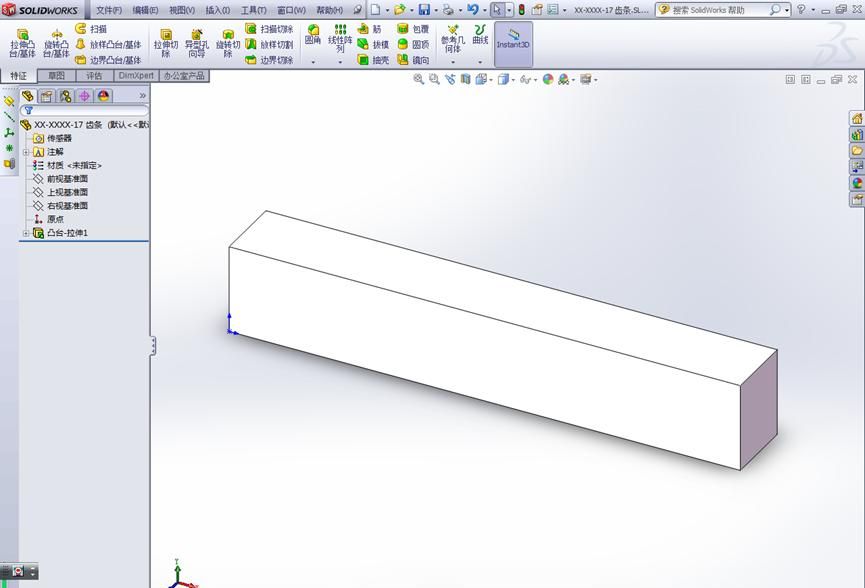
Task: Expand the 注解 folder in the feature tree
Action: click(x=26, y=151)
